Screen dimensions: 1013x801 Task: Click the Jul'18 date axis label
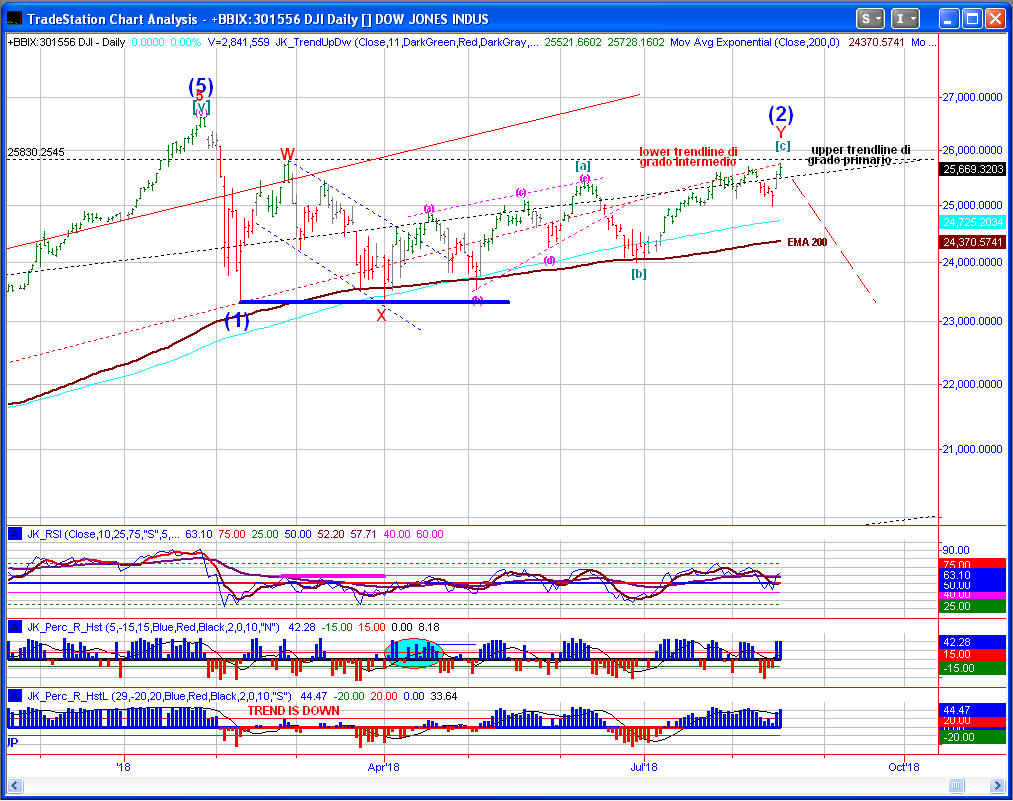(x=643, y=767)
